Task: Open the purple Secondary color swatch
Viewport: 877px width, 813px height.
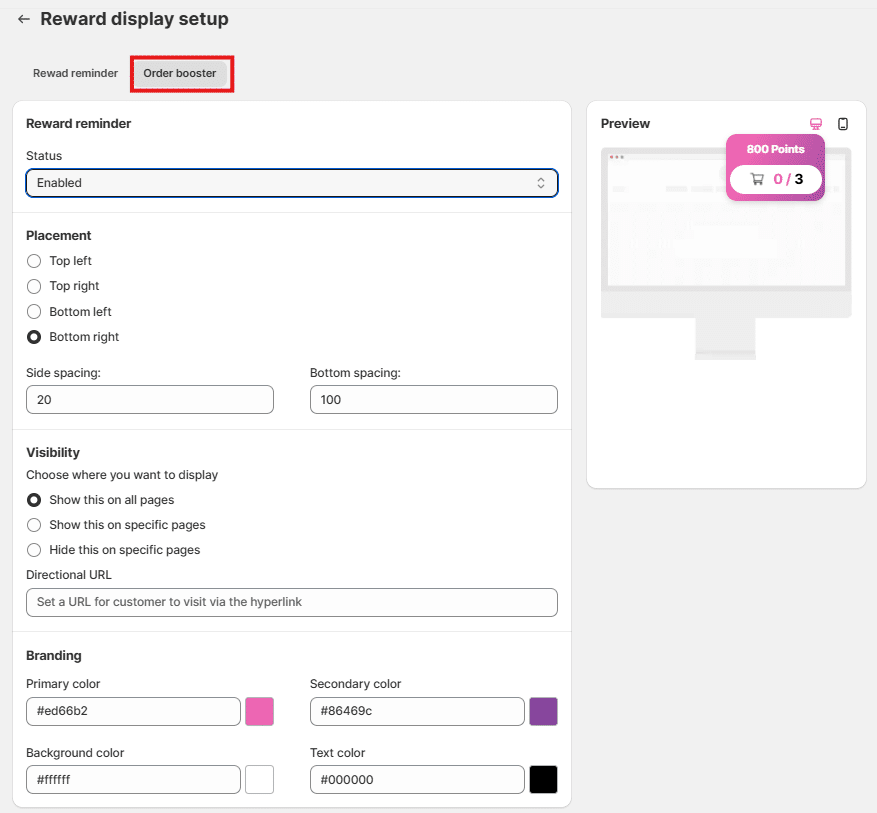Action: 543,711
